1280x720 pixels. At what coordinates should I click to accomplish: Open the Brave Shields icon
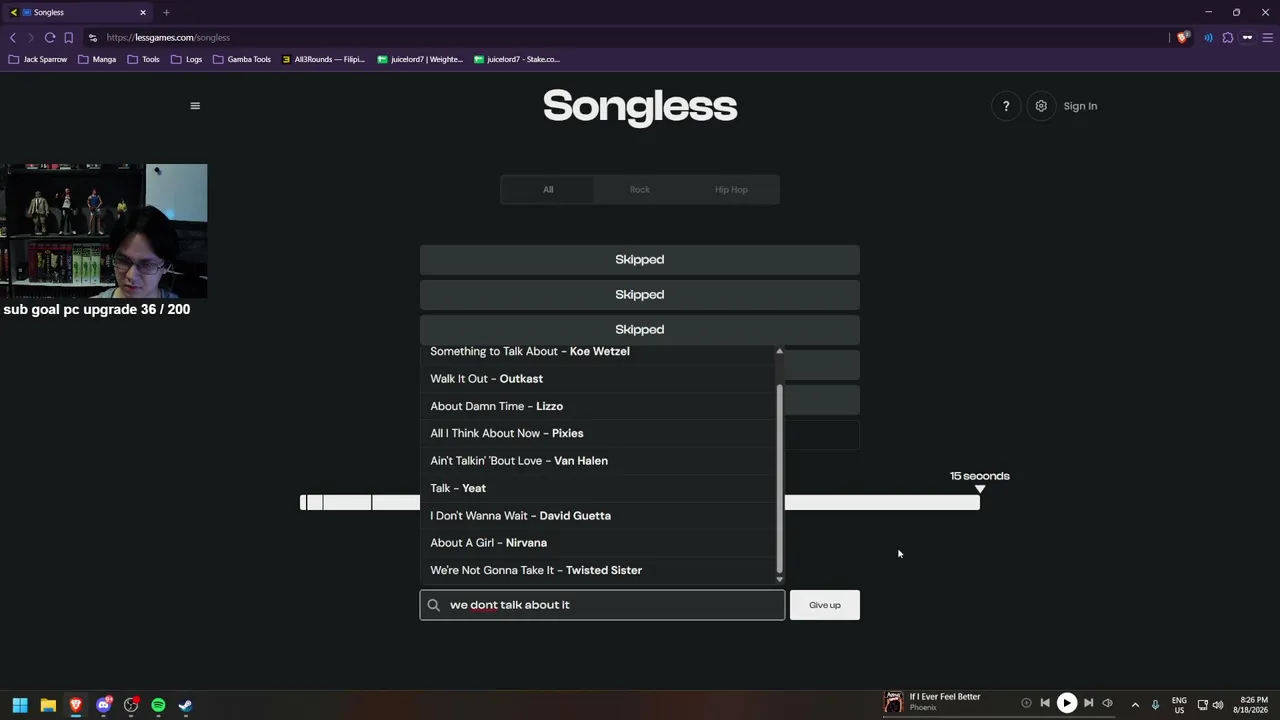pyautogui.click(x=1183, y=38)
